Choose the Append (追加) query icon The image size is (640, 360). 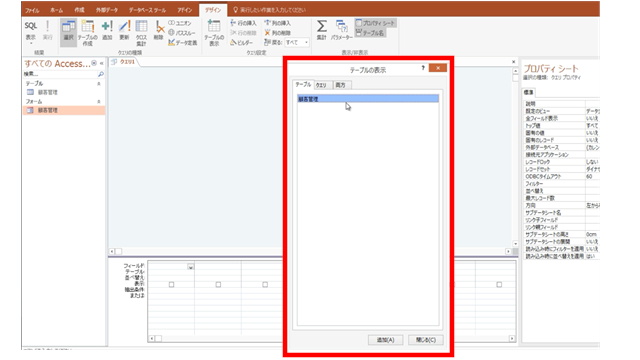point(107,31)
